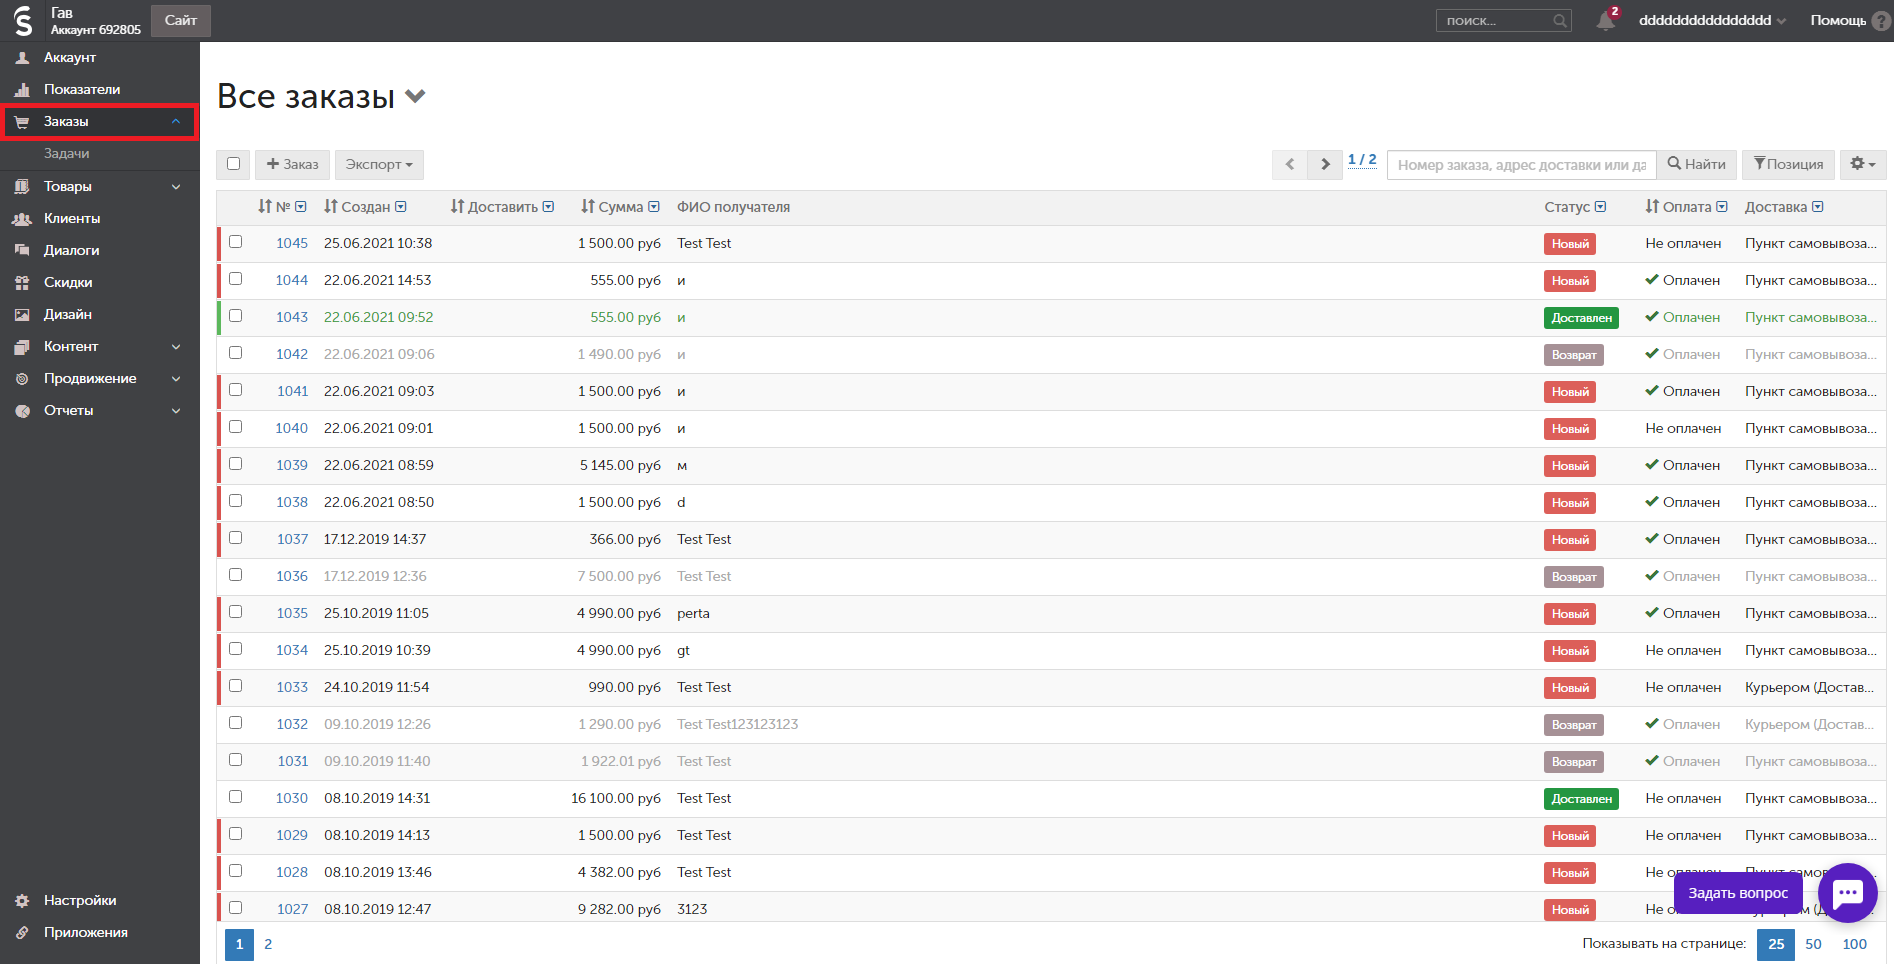Viewport: 1894px width, 964px height.
Task: Click the top поиск search field
Action: tap(1503, 21)
